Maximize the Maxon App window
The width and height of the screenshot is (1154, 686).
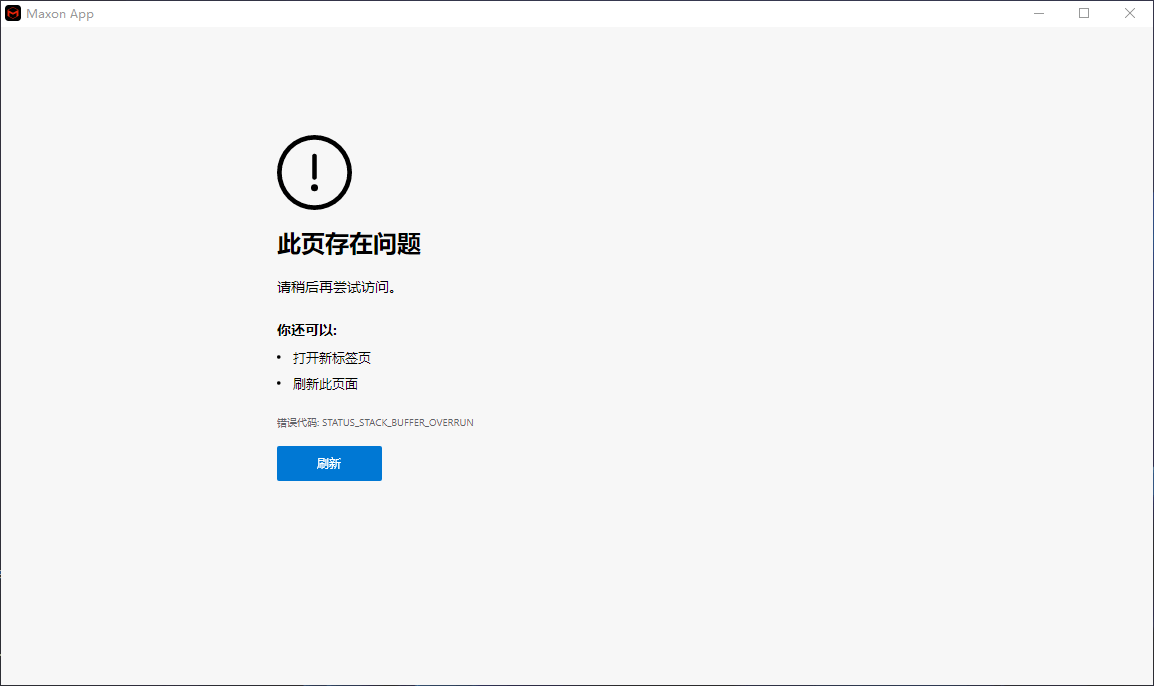click(1084, 13)
